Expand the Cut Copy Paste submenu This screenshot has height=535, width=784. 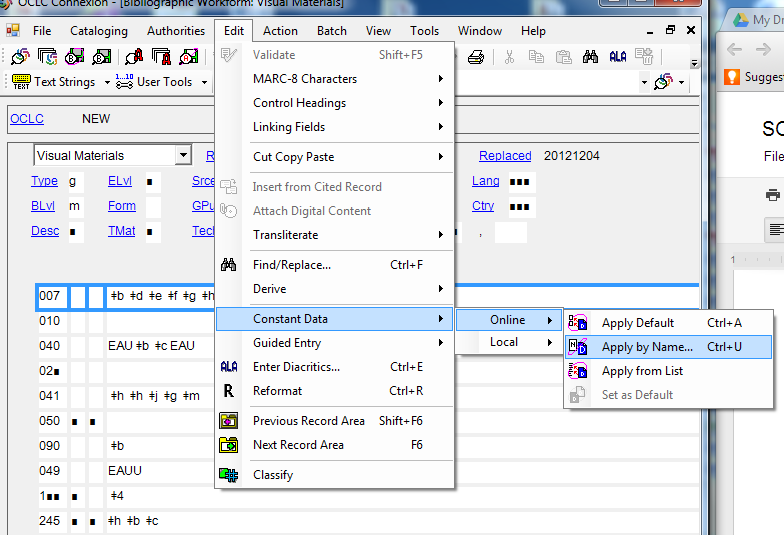pos(440,156)
